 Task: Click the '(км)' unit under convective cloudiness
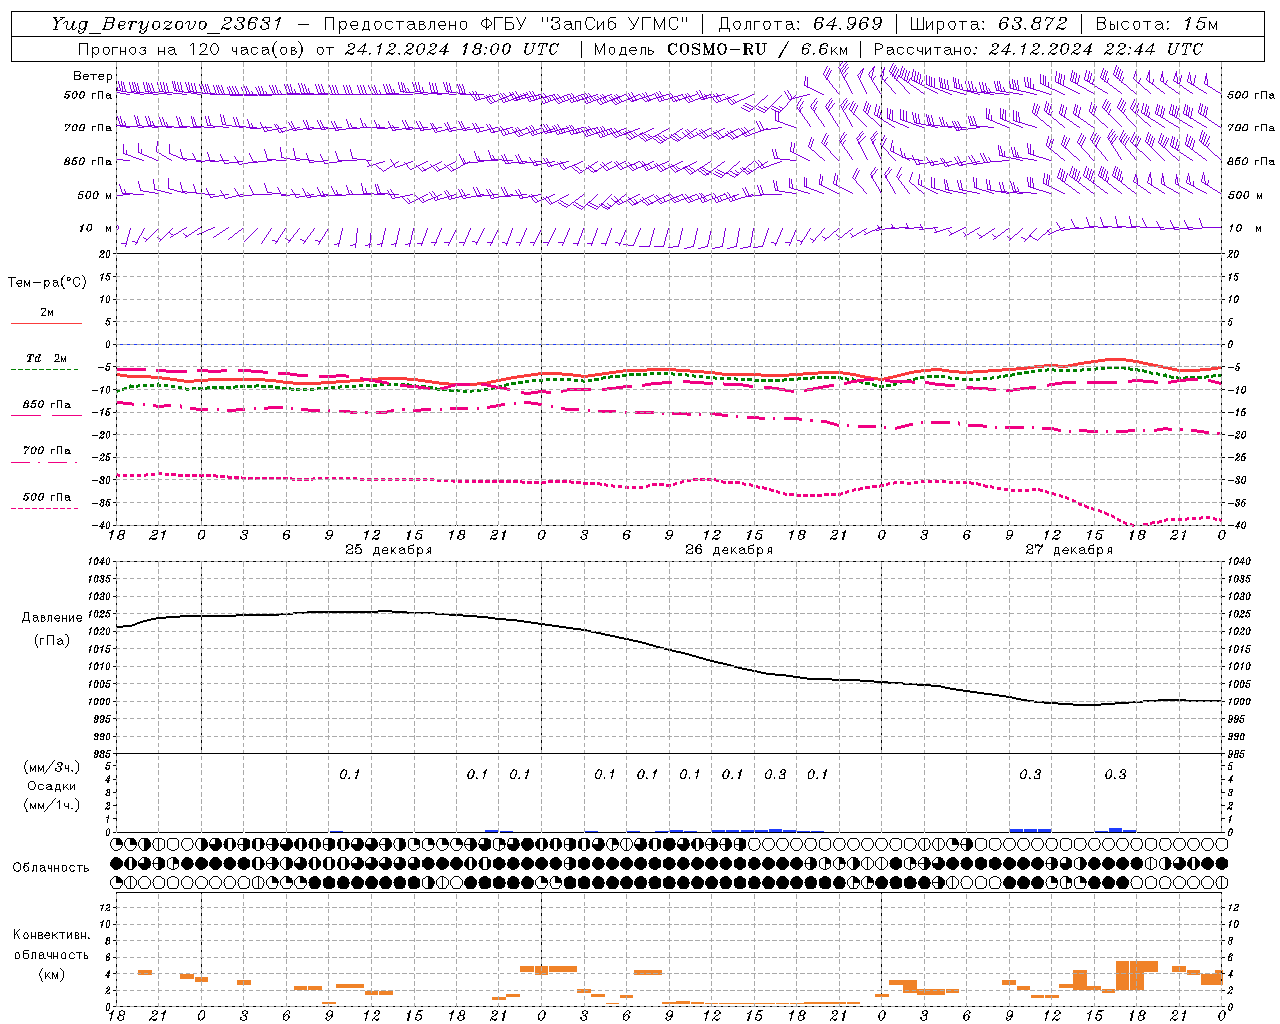coord(52,974)
